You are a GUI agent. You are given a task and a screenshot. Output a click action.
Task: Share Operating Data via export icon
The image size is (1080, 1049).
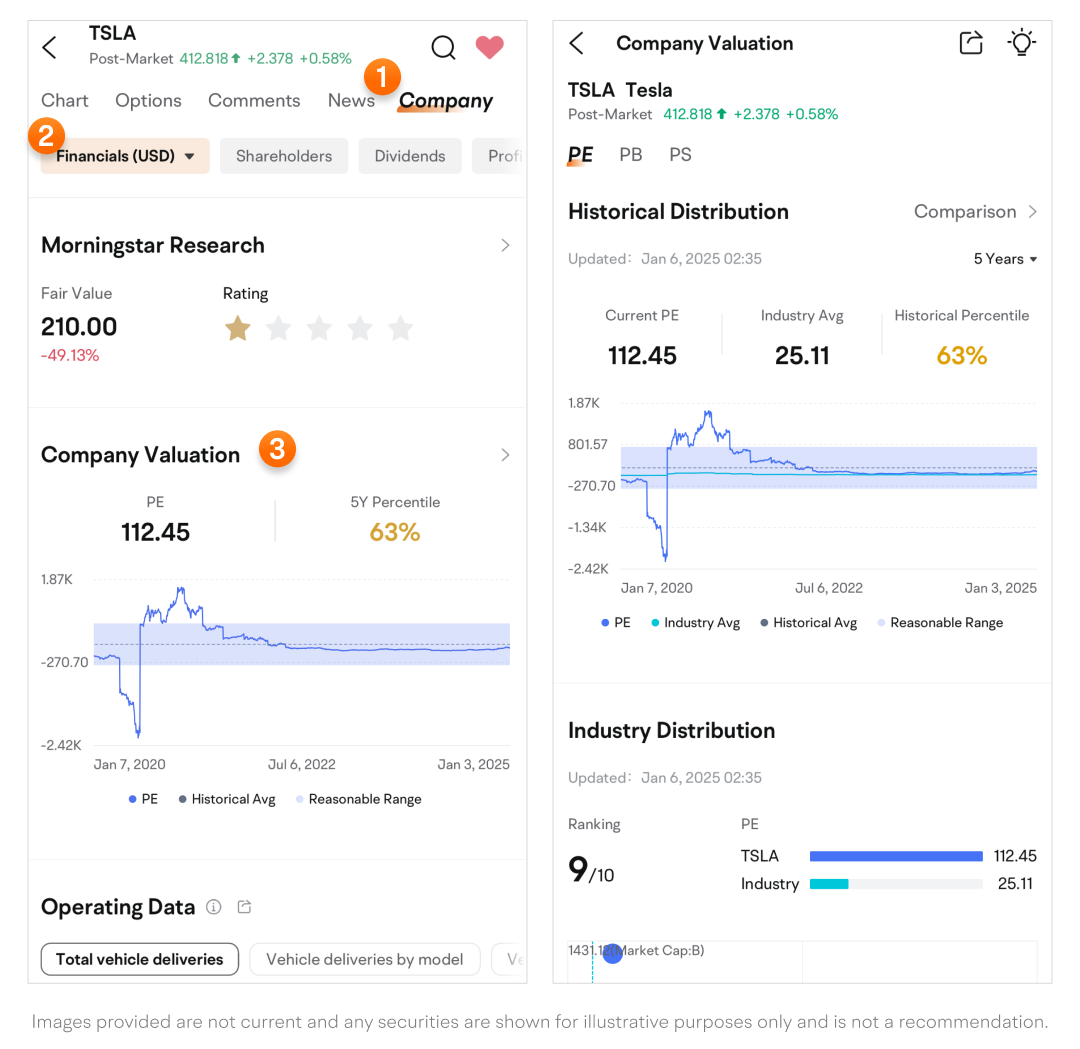pos(244,907)
